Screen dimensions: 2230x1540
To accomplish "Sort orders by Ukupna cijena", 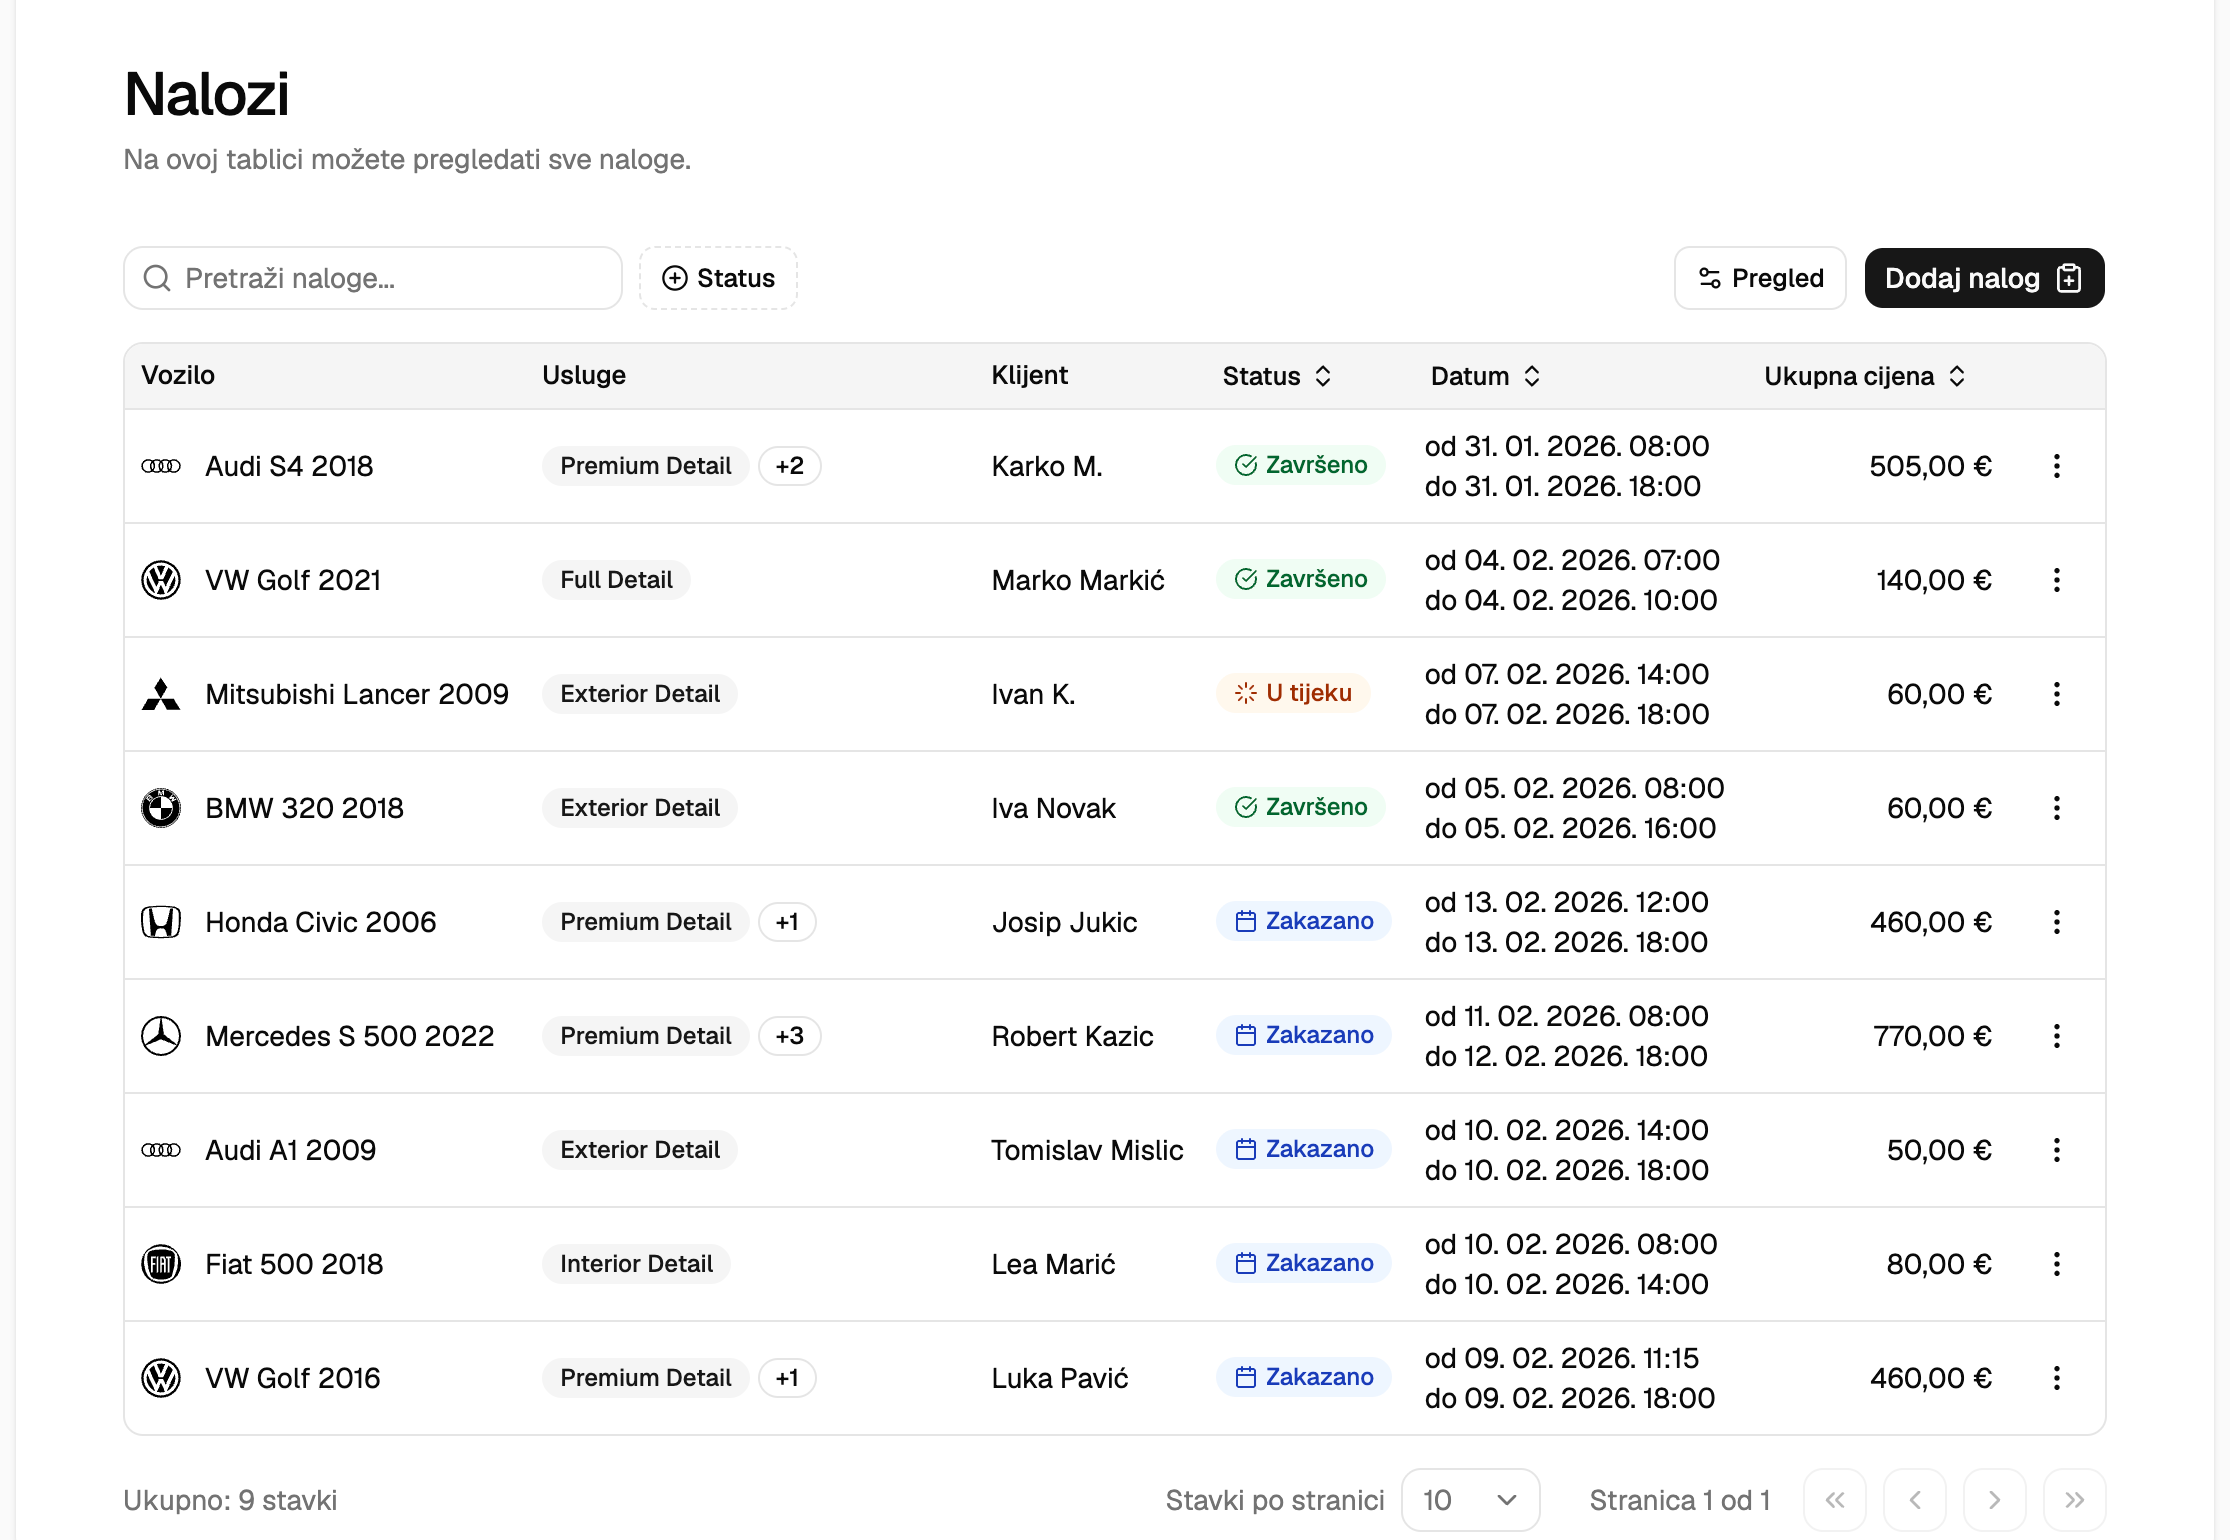I will point(1864,376).
